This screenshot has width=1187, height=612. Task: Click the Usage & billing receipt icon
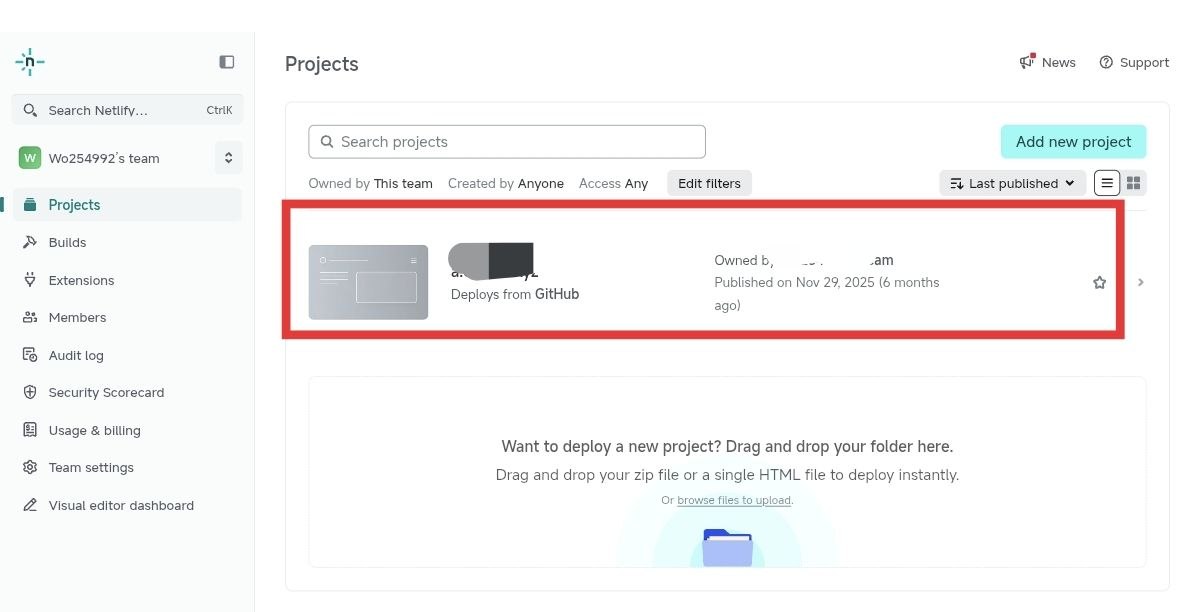coord(30,429)
